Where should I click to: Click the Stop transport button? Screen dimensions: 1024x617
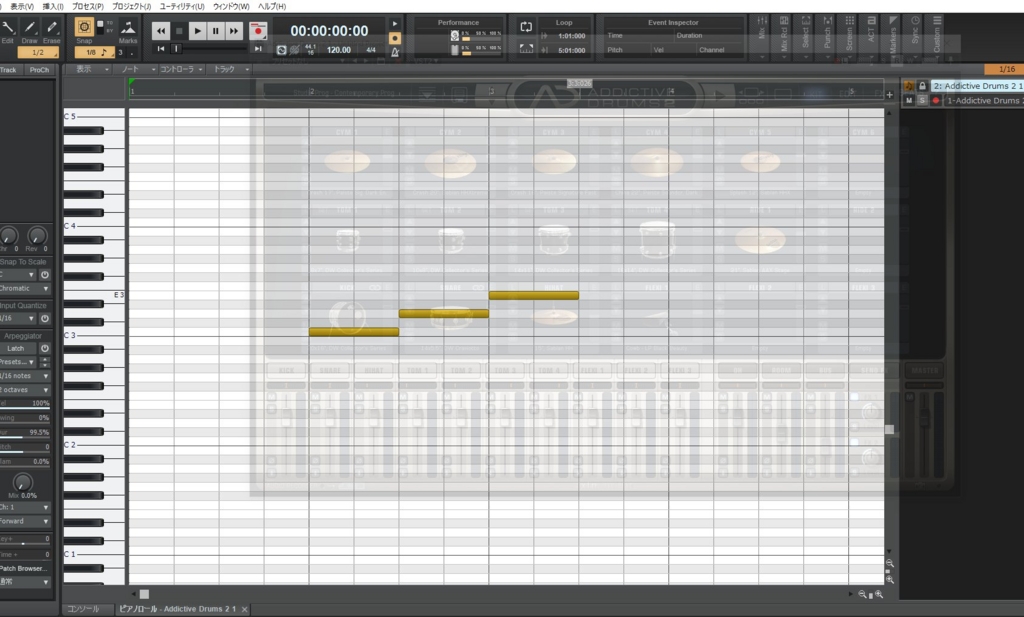[x=179, y=31]
